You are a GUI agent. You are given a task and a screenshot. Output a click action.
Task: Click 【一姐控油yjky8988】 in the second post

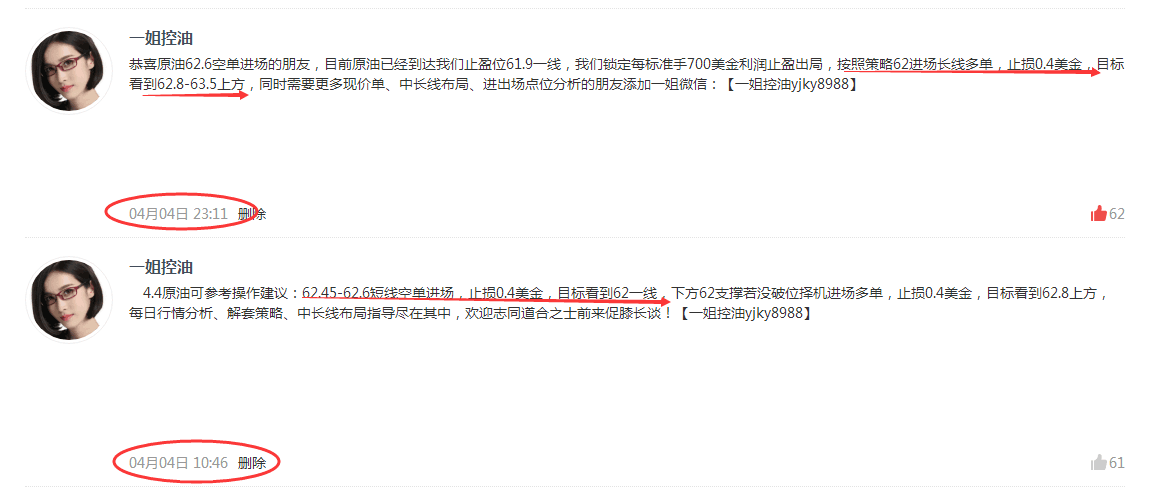click(x=744, y=314)
